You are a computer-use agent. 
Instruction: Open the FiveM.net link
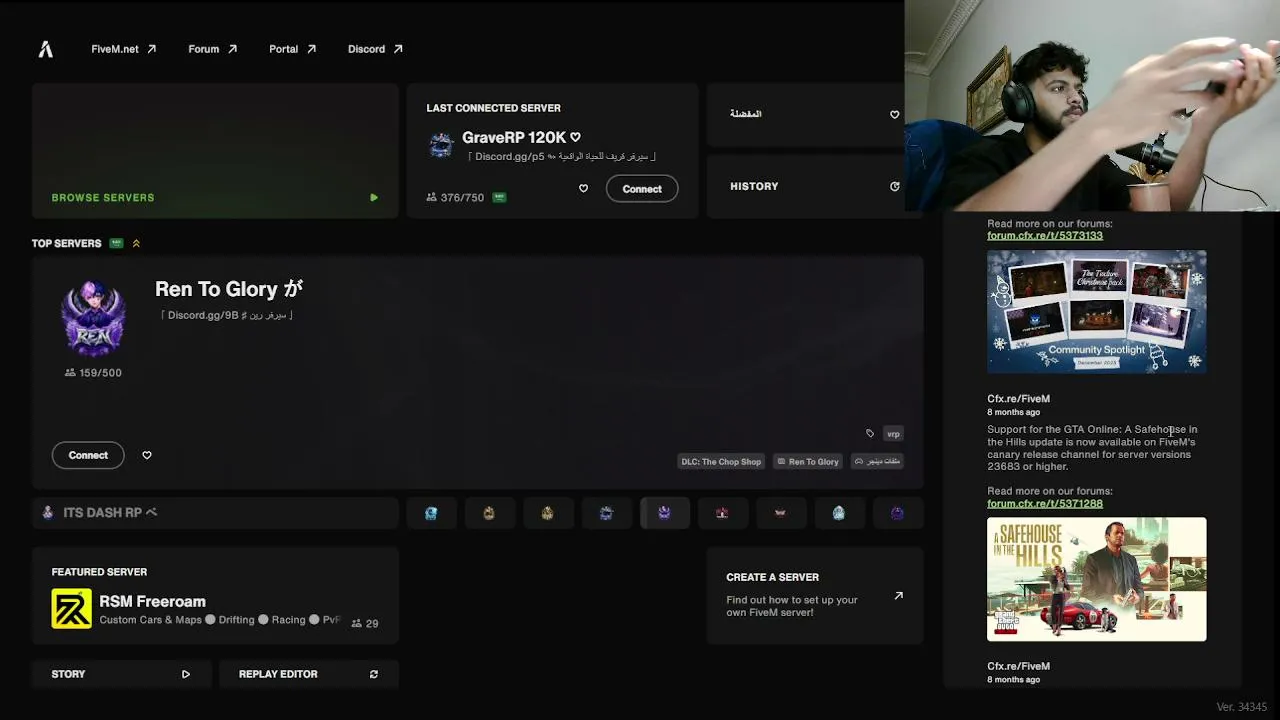(x=123, y=49)
